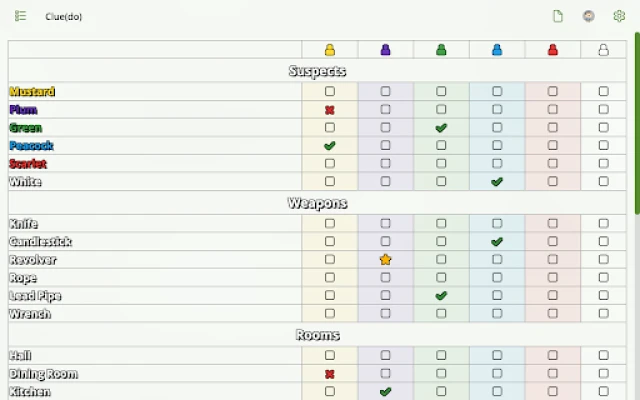
Task: Toggle gold star on Revolver row
Action: coord(386,260)
